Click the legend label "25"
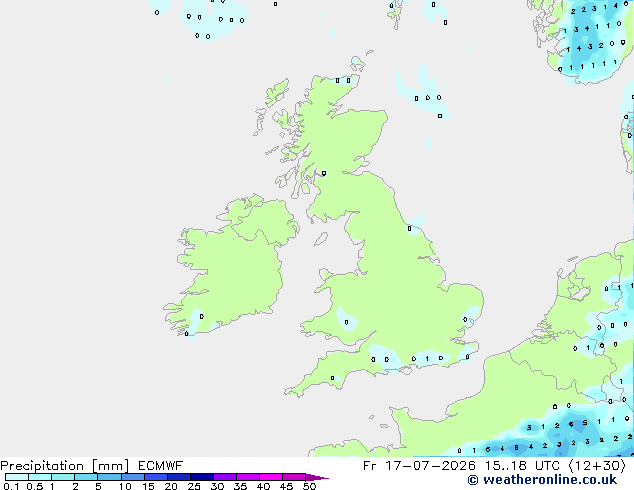Image resolution: width=634 pixels, height=490 pixels. 194,486
